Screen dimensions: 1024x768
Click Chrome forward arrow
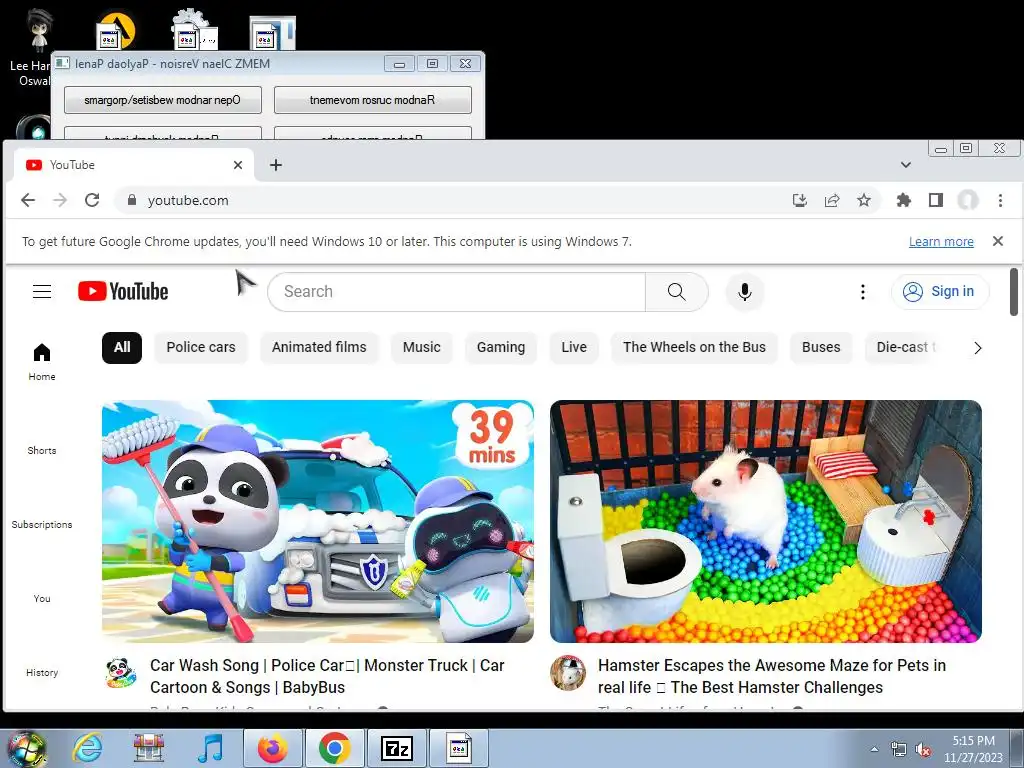[60, 200]
